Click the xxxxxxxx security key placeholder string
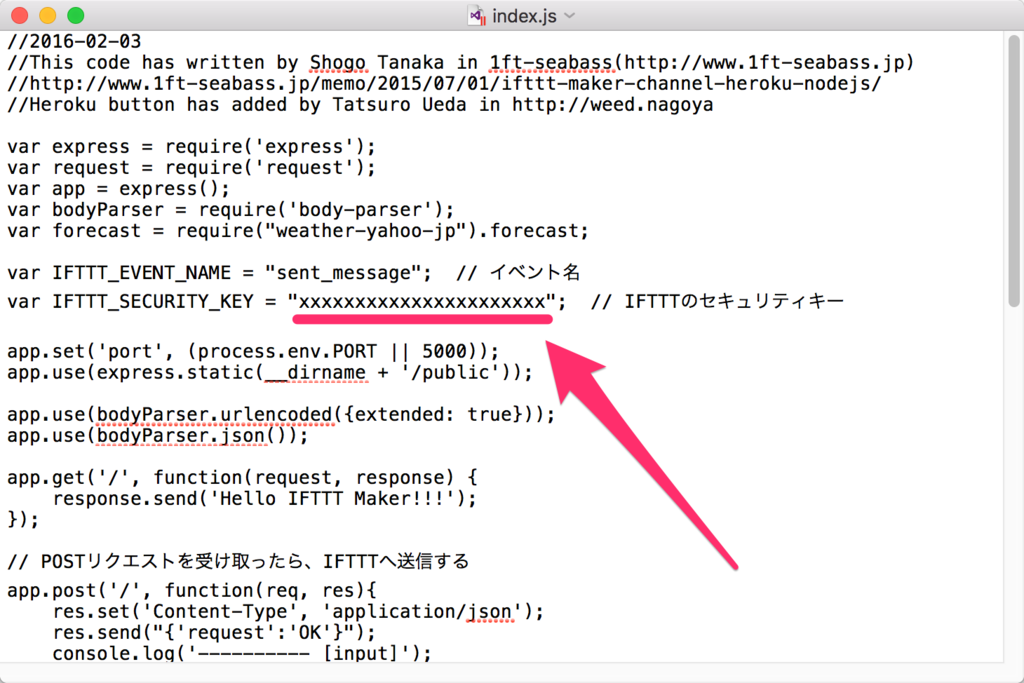 coord(422,302)
